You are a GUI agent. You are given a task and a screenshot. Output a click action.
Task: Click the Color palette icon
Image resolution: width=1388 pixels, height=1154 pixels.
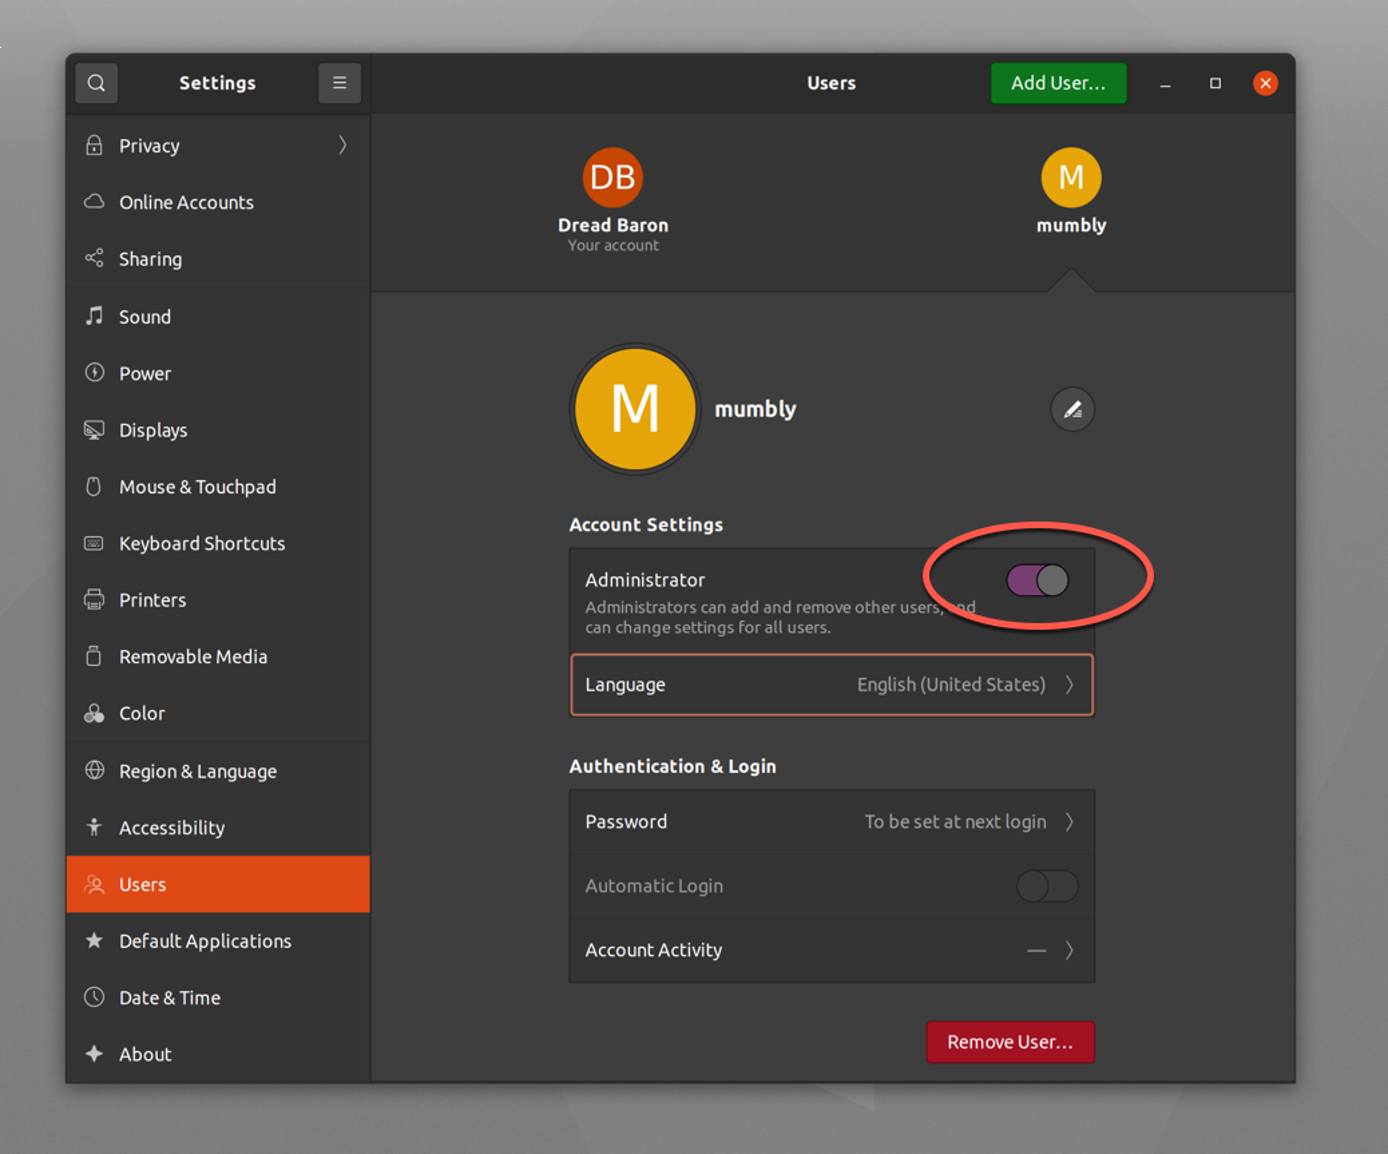click(93, 713)
